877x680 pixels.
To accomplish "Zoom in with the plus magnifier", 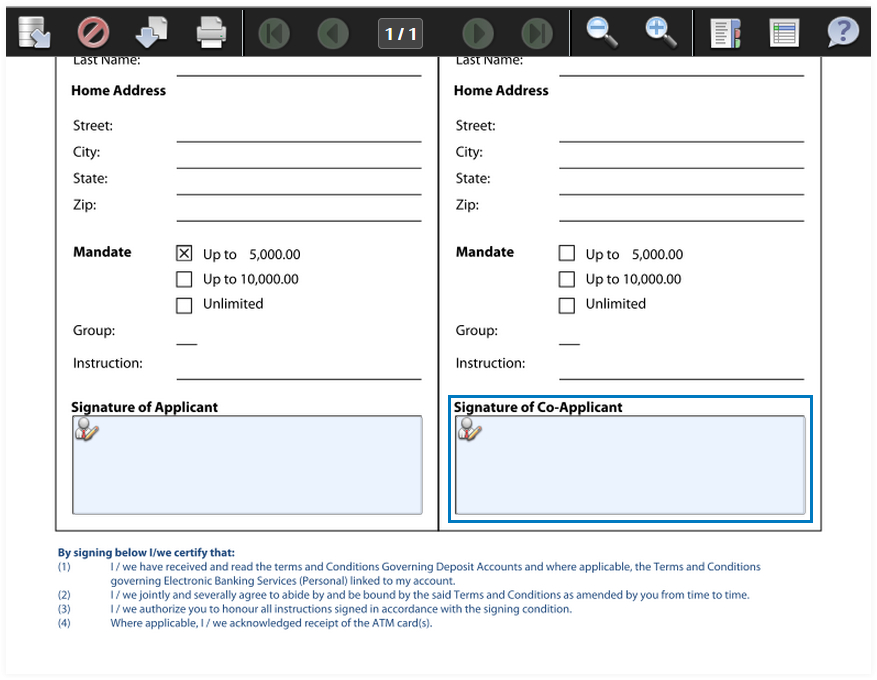I will (x=660, y=33).
